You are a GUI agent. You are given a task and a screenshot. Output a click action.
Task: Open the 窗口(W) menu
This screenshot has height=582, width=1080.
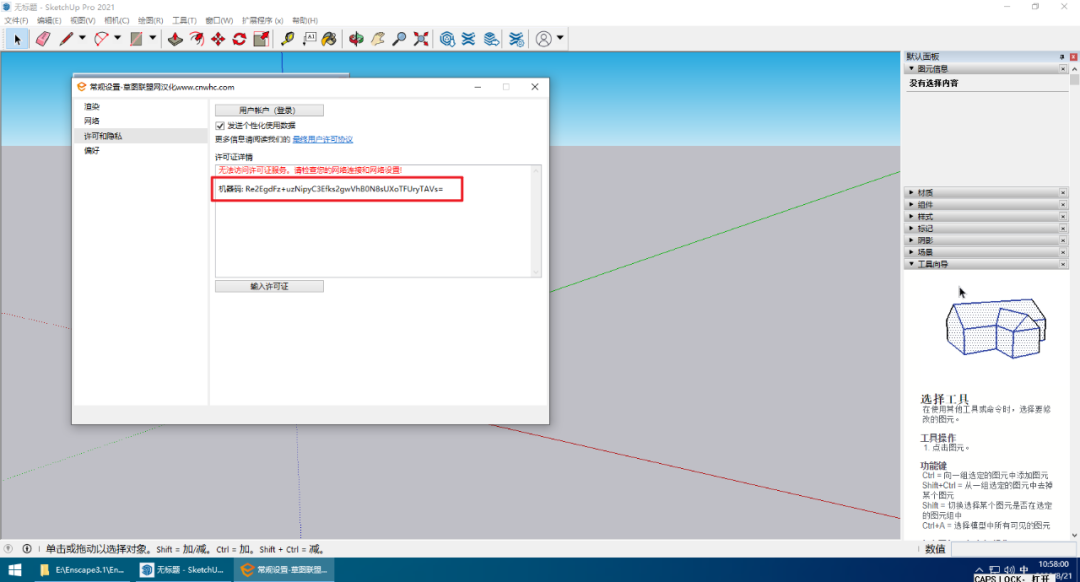219,20
